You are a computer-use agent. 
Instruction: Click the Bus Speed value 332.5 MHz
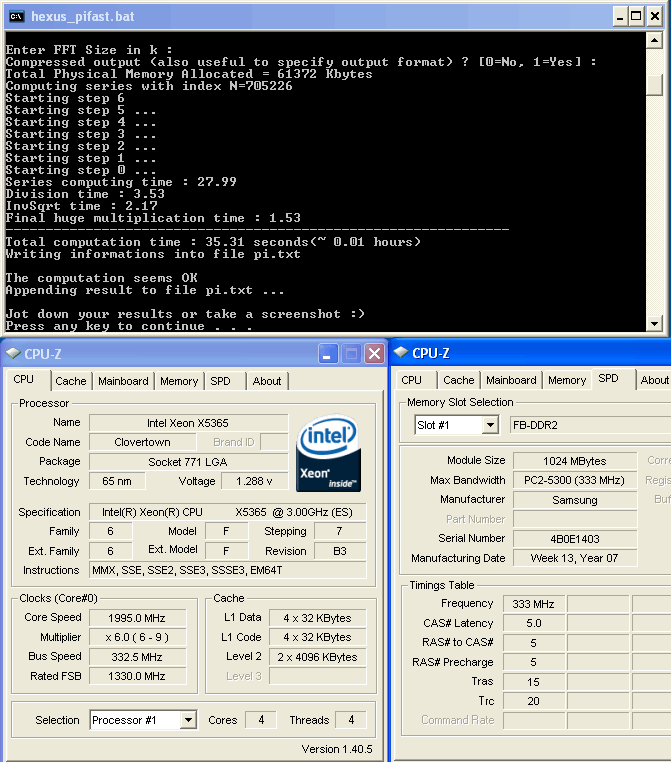click(x=137, y=657)
